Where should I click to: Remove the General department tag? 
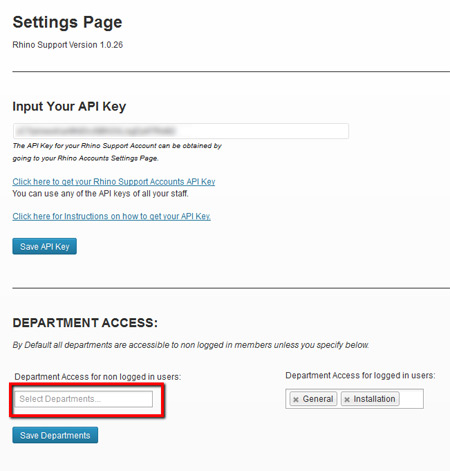click(x=296, y=399)
